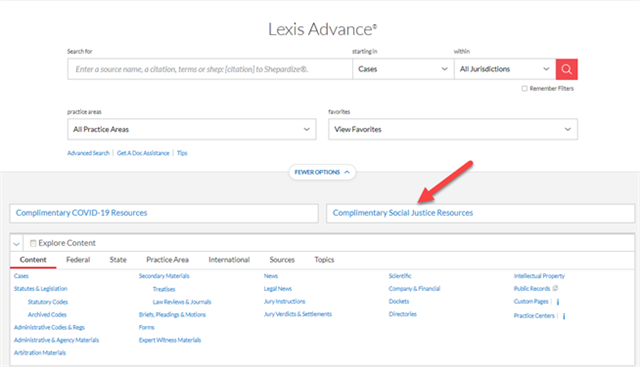
Task: Click the red search magnifier button
Action: coord(567,69)
